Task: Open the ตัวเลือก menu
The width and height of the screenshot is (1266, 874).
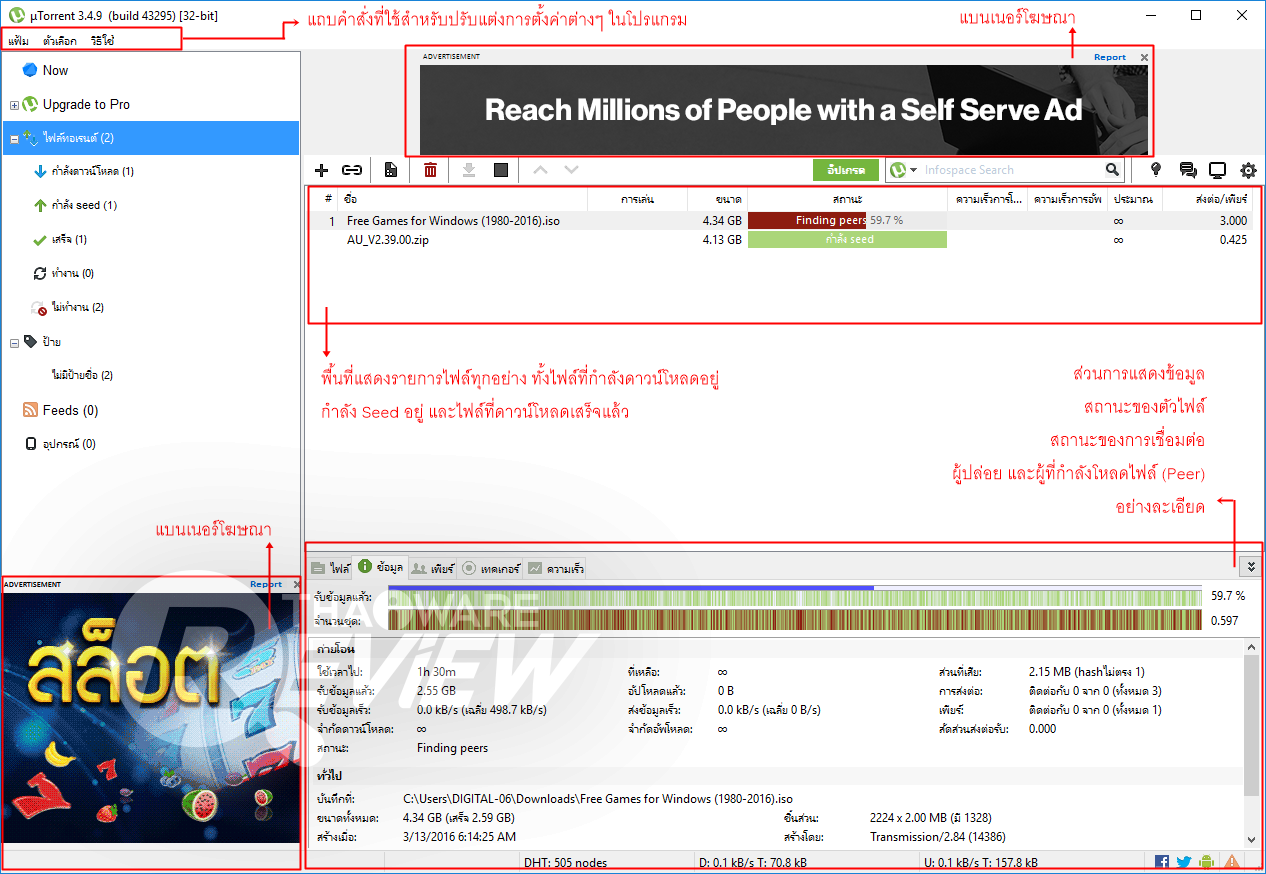Action: [60, 41]
